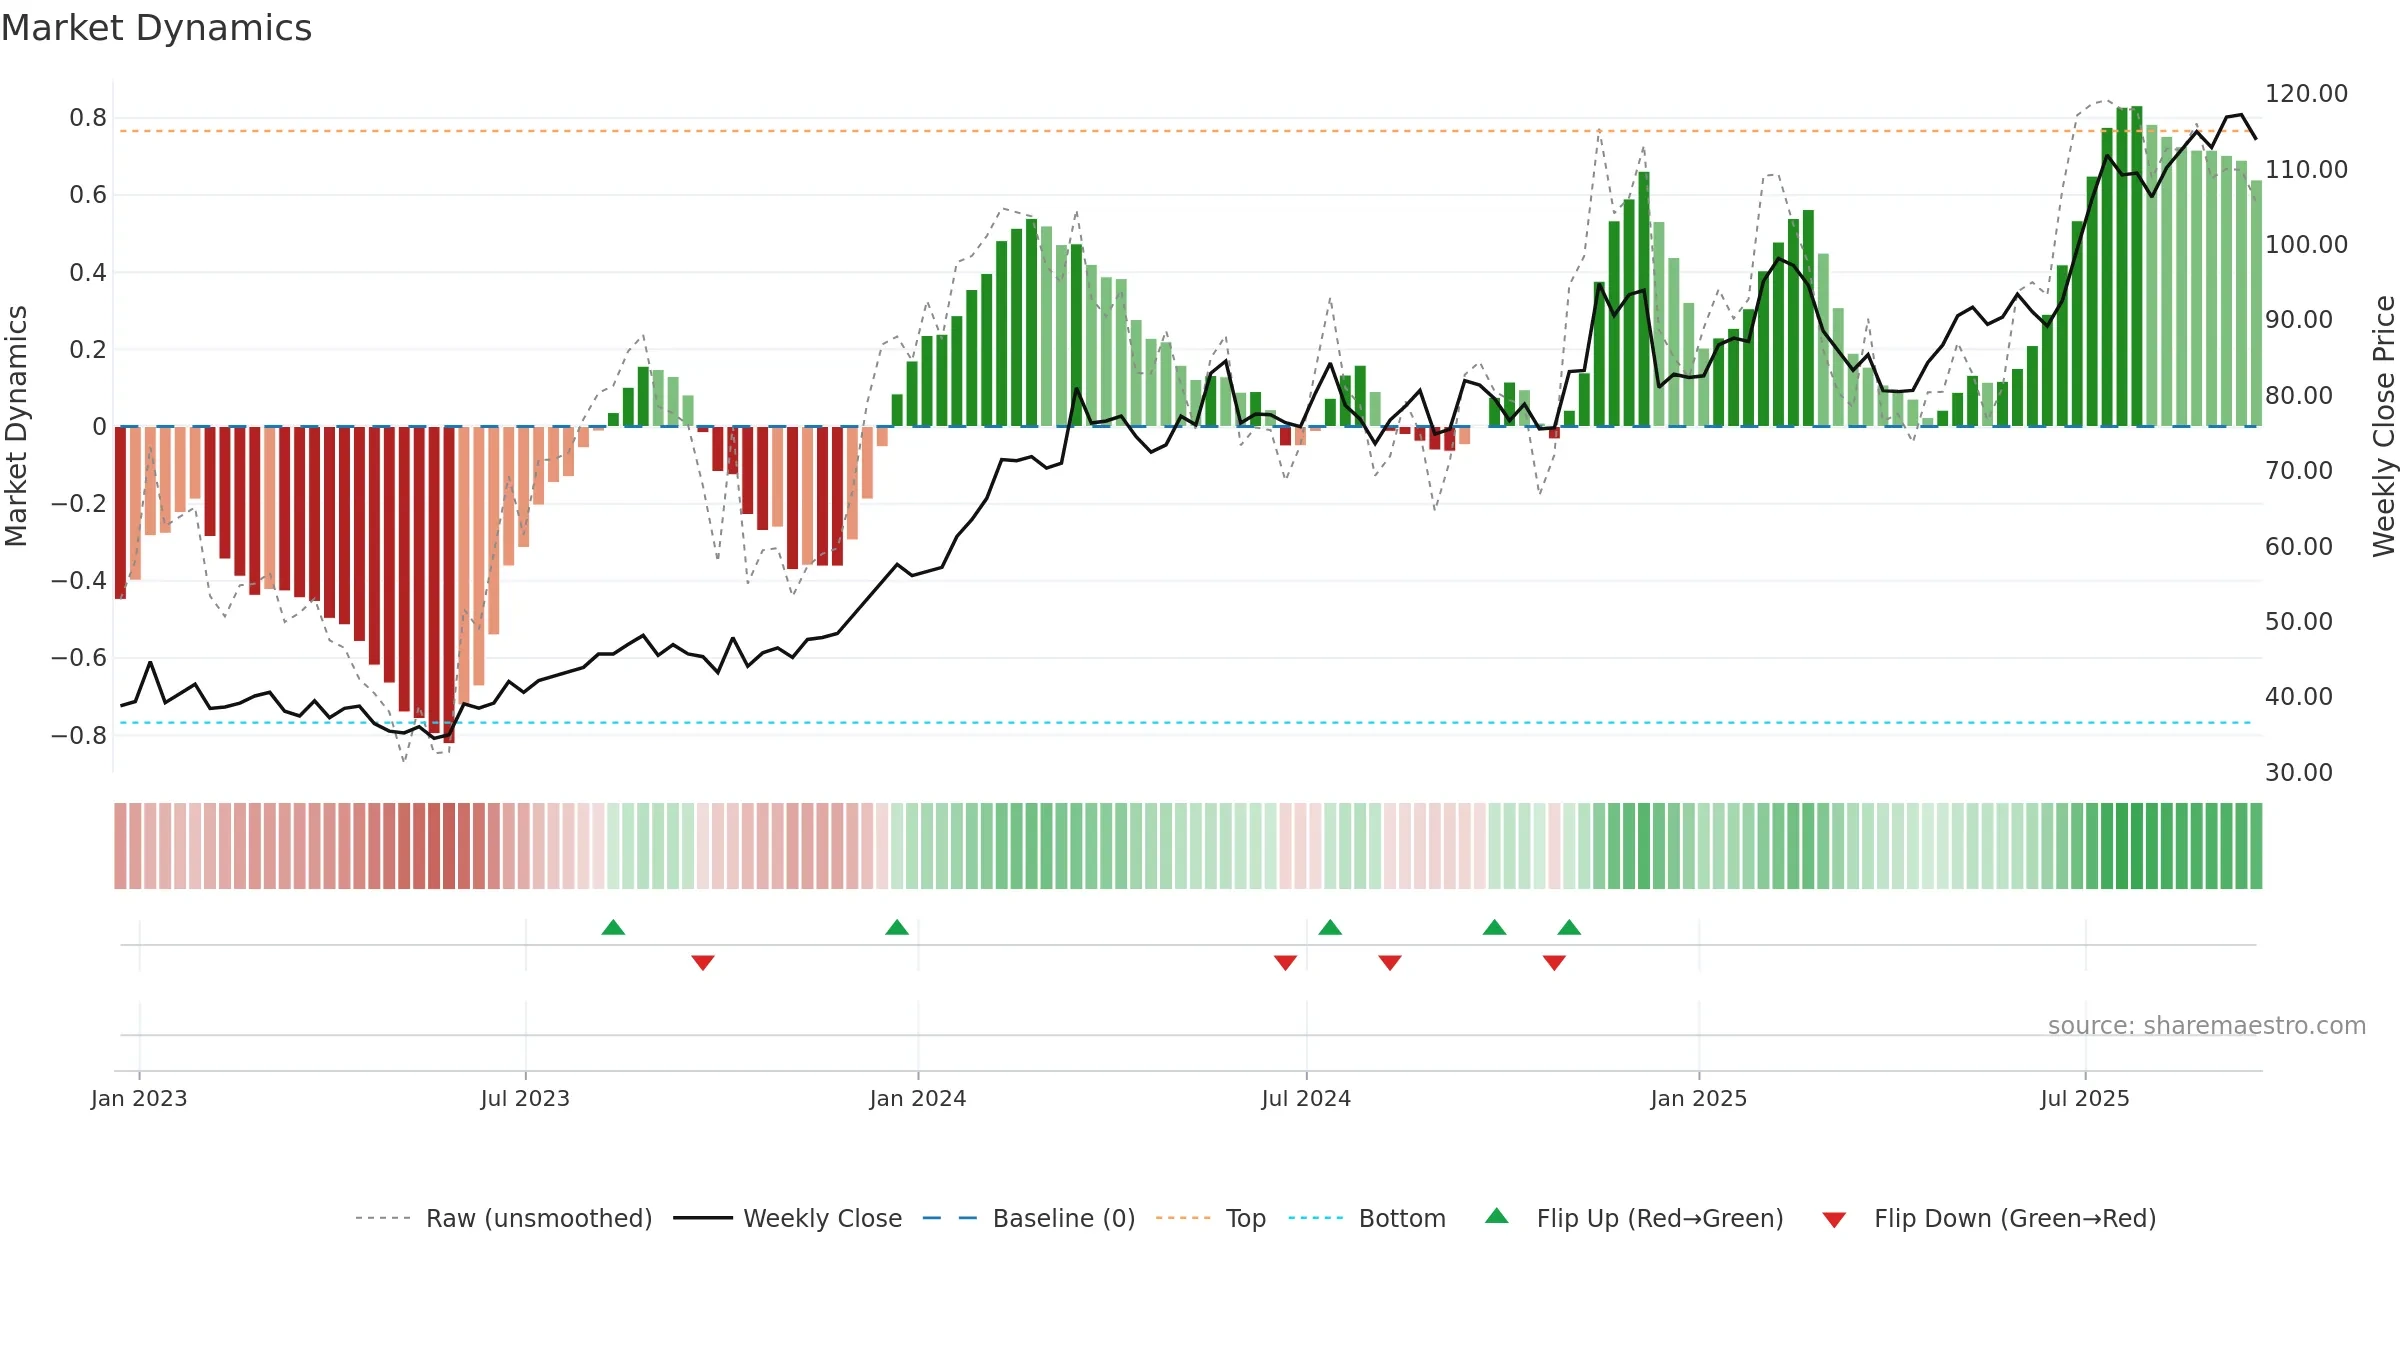
Task: Click the source: sharemaestro.com text
Action: coord(2207,1025)
